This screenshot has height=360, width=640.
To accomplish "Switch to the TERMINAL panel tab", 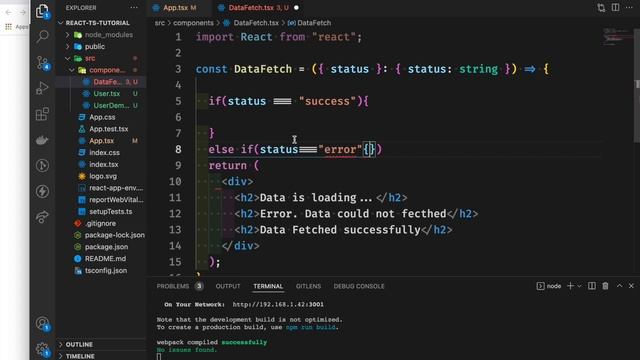I will click(268, 286).
